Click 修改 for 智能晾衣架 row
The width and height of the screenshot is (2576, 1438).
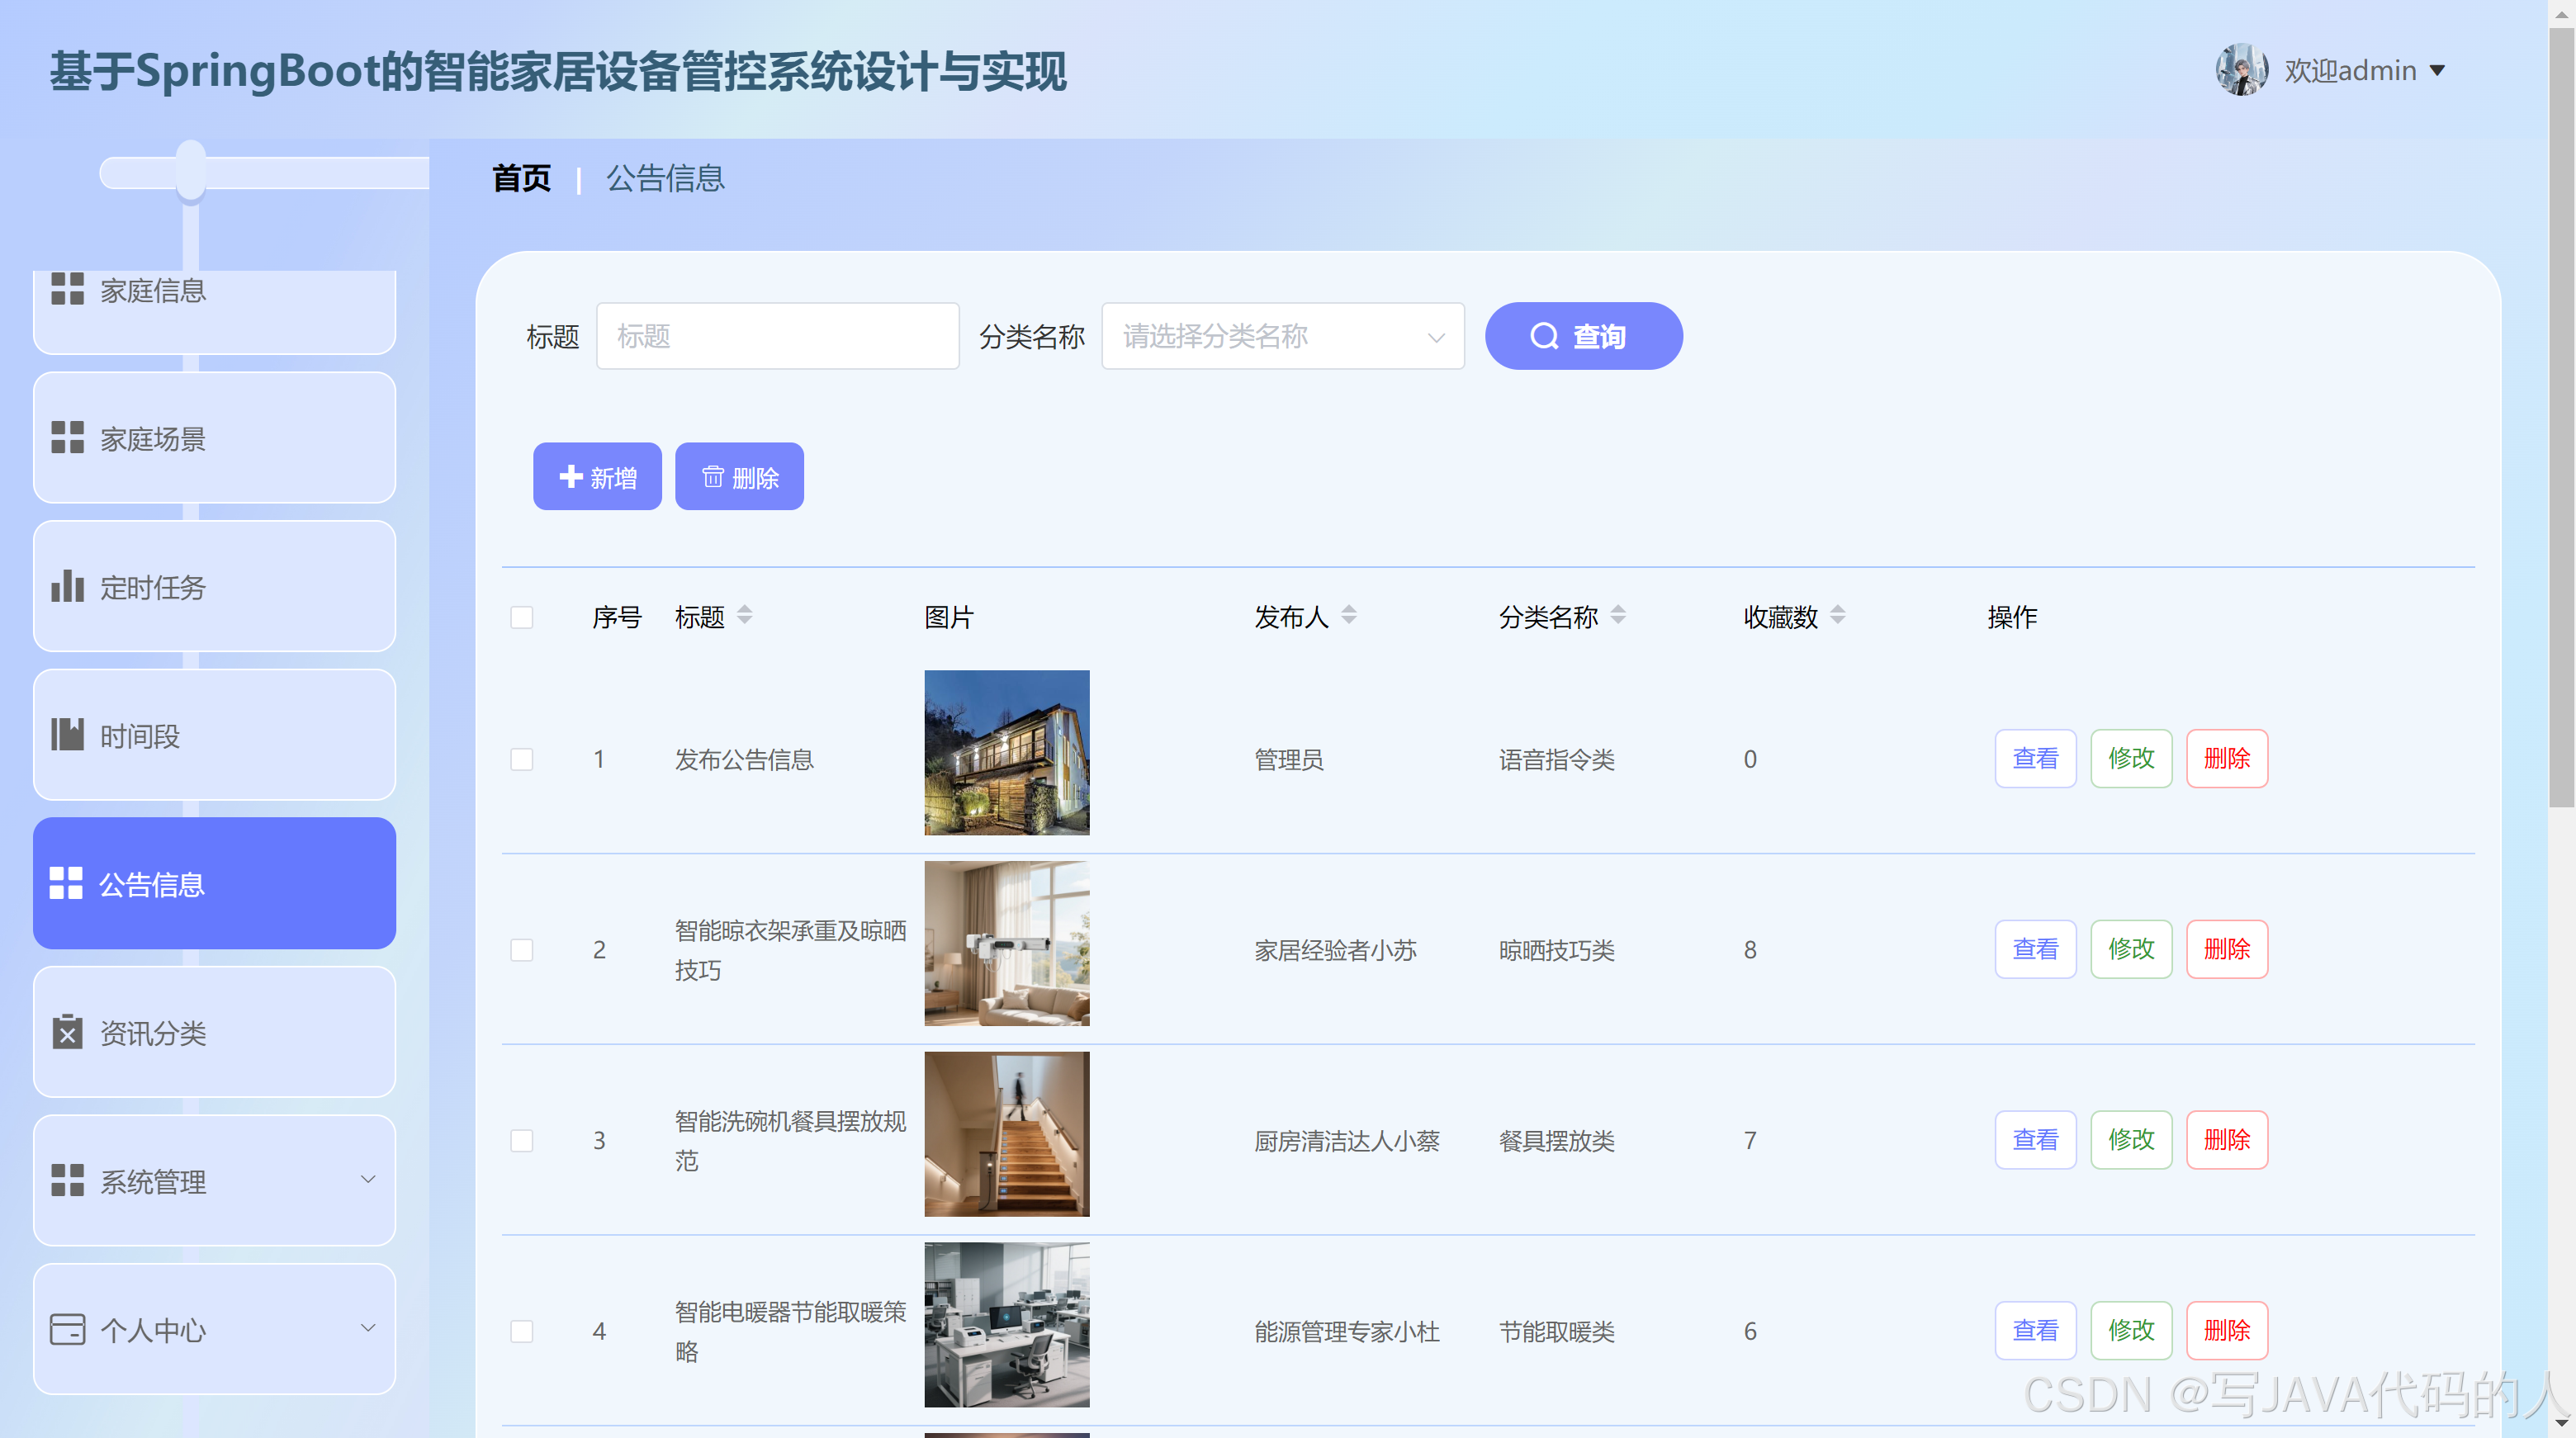[x=2131, y=949]
